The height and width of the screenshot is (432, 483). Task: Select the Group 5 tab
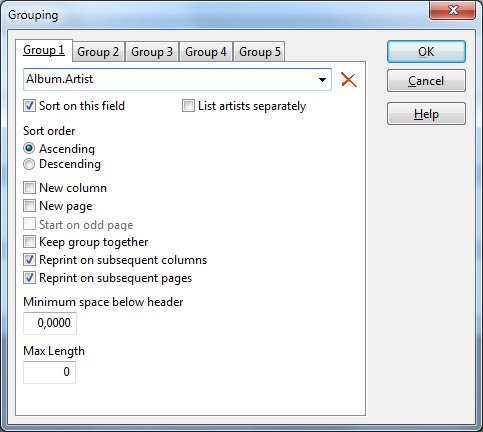(x=260, y=52)
